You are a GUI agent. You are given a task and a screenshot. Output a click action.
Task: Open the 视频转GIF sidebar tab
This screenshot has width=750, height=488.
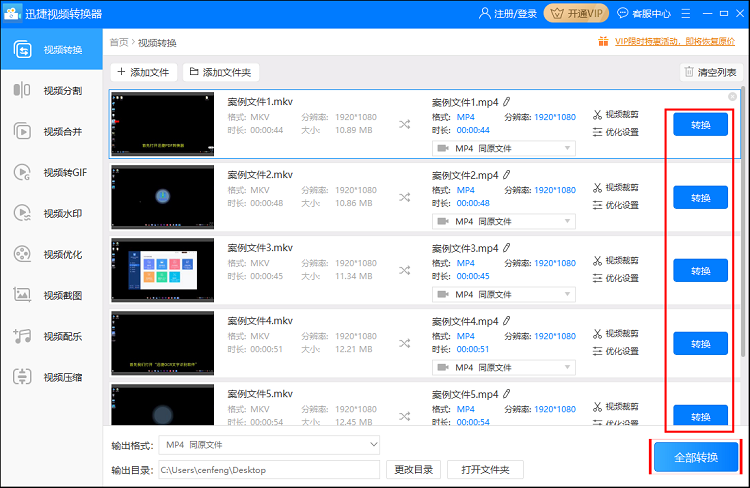[53, 172]
